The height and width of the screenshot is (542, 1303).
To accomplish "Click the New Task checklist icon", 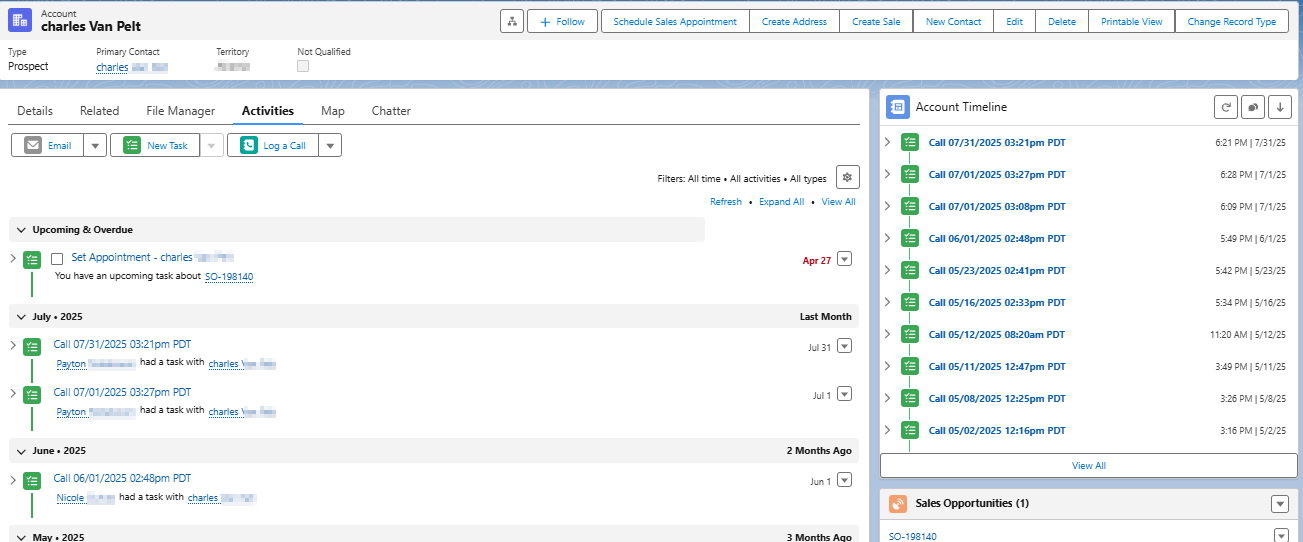I will click(132, 145).
